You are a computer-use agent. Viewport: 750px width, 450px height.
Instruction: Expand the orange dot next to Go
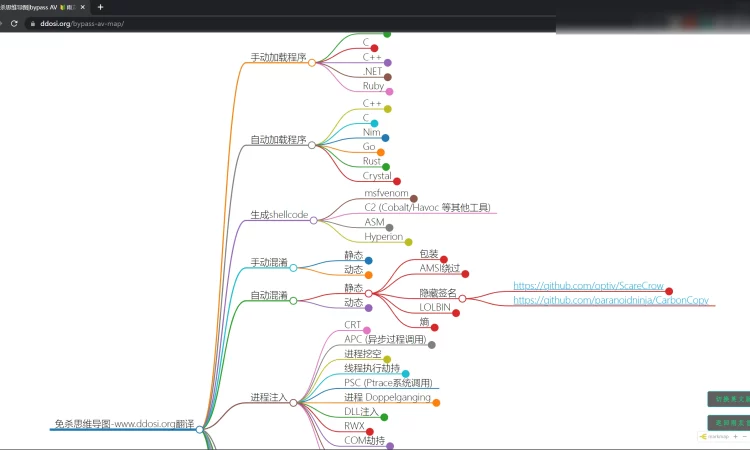(381, 153)
